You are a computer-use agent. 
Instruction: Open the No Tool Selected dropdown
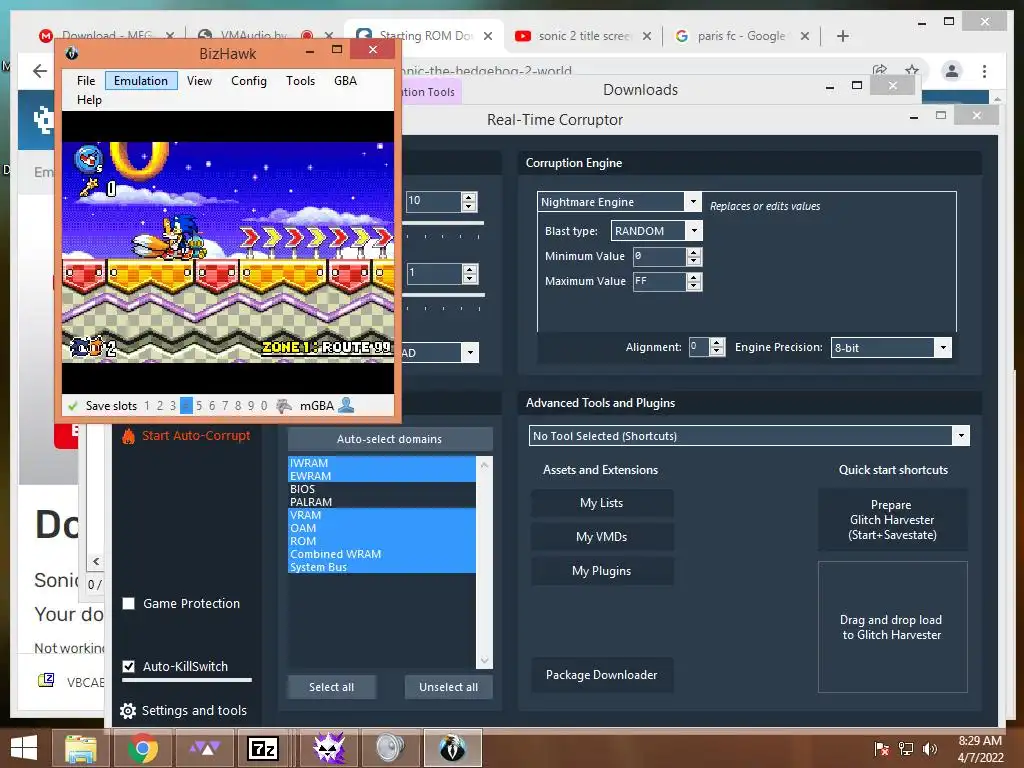click(x=961, y=436)
